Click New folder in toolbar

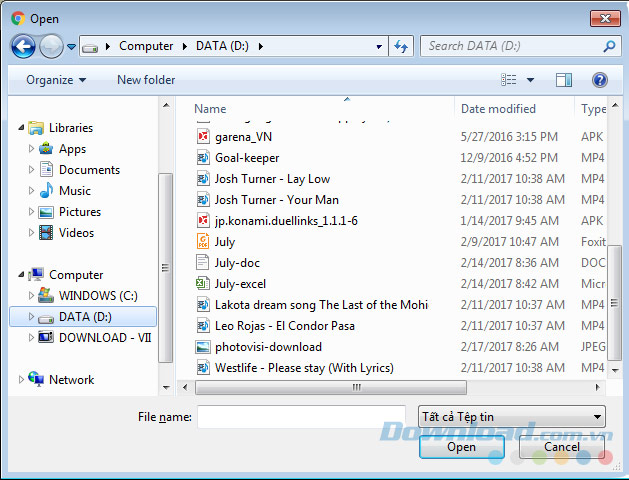point(146,80)
